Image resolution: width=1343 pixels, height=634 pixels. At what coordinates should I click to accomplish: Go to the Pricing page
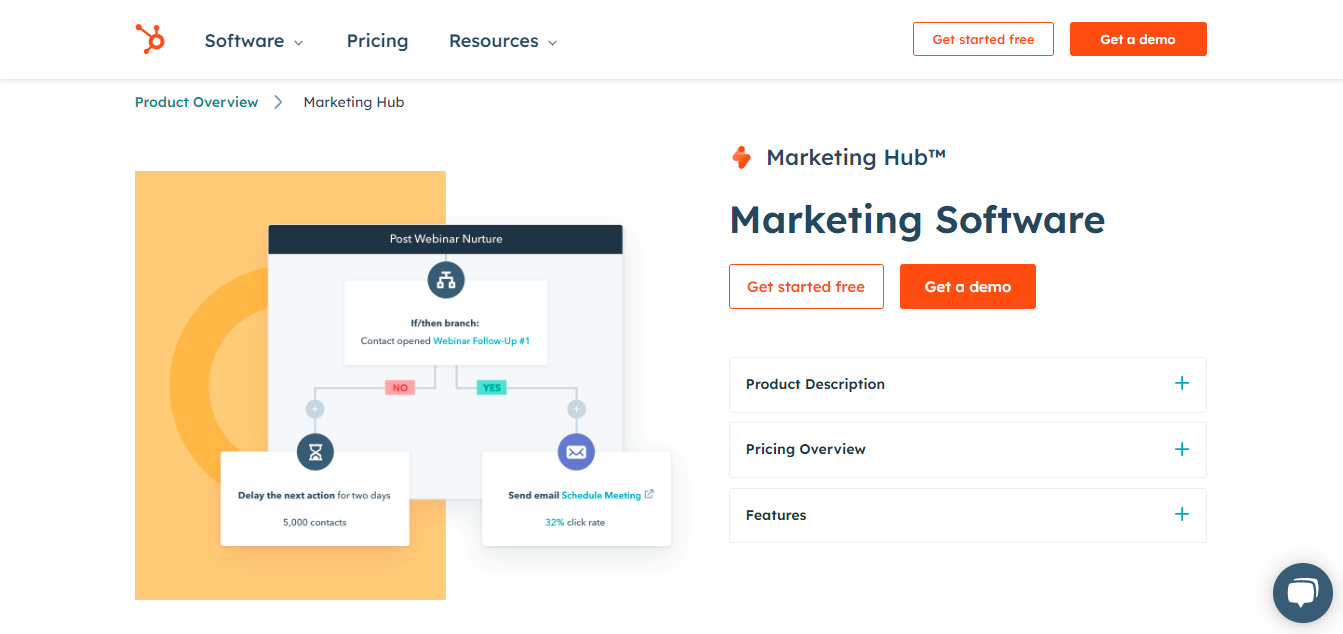click(377, 41)
